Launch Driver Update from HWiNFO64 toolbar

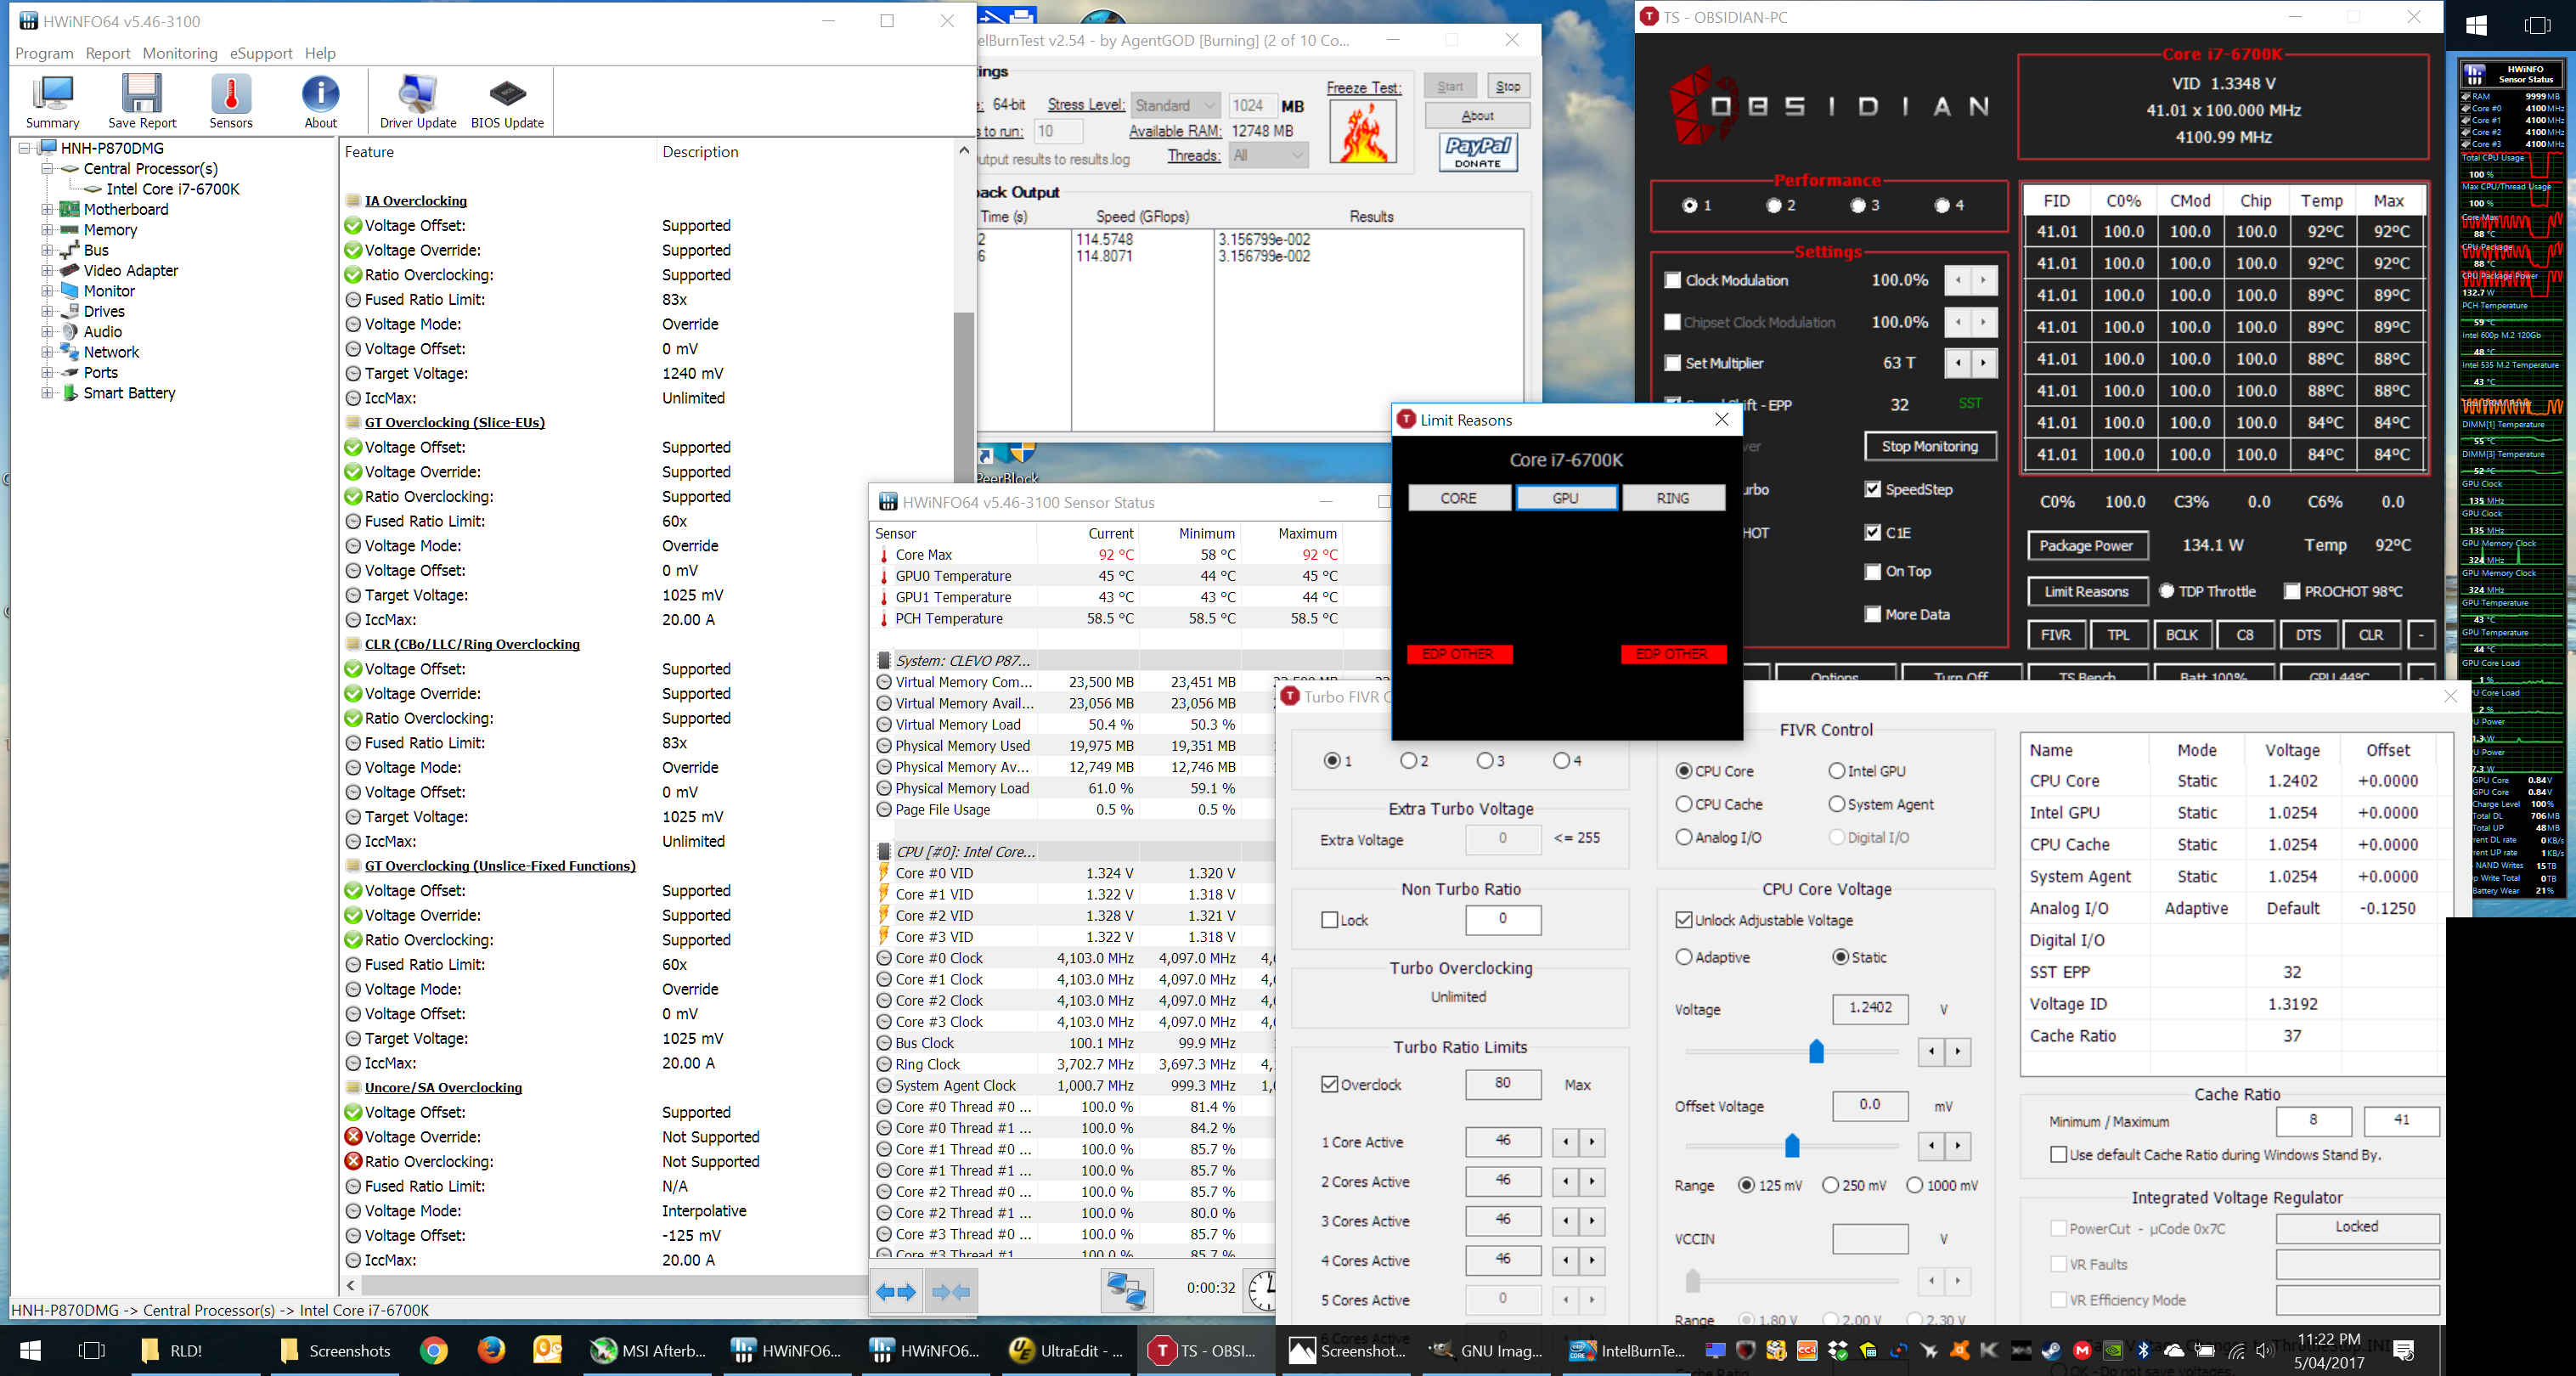point(418,102)
